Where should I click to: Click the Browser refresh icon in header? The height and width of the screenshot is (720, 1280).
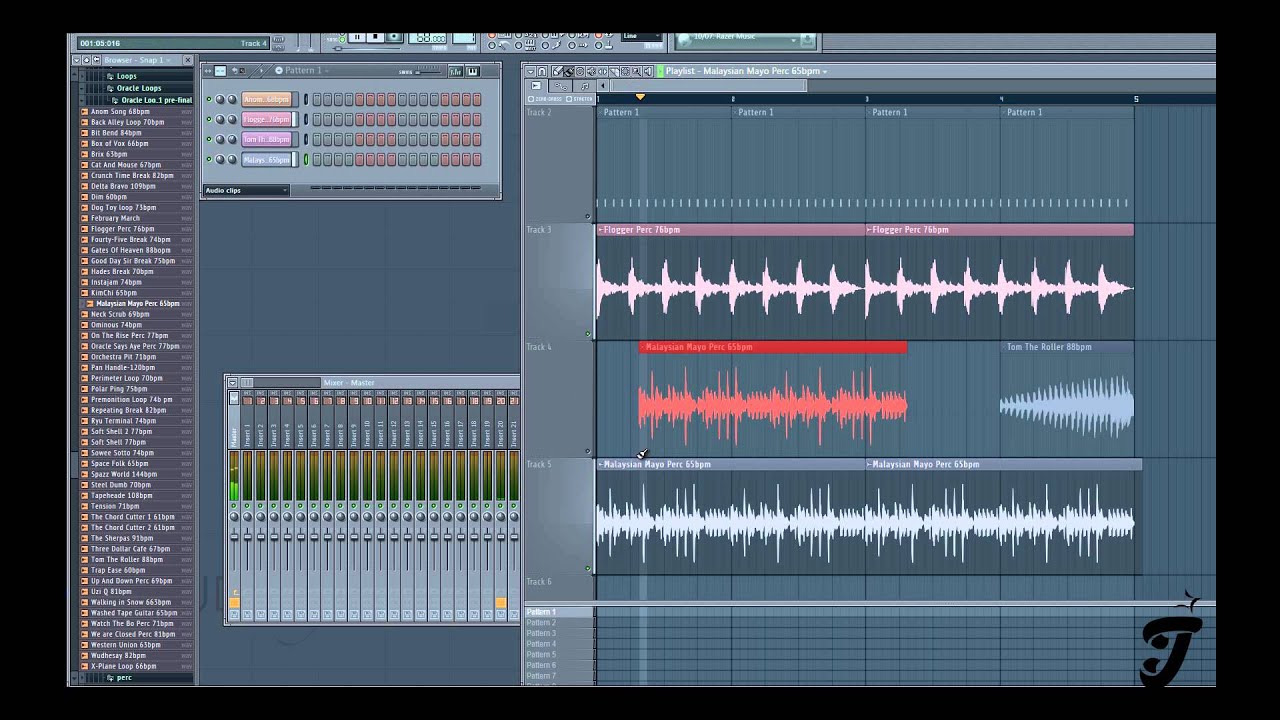96,60
